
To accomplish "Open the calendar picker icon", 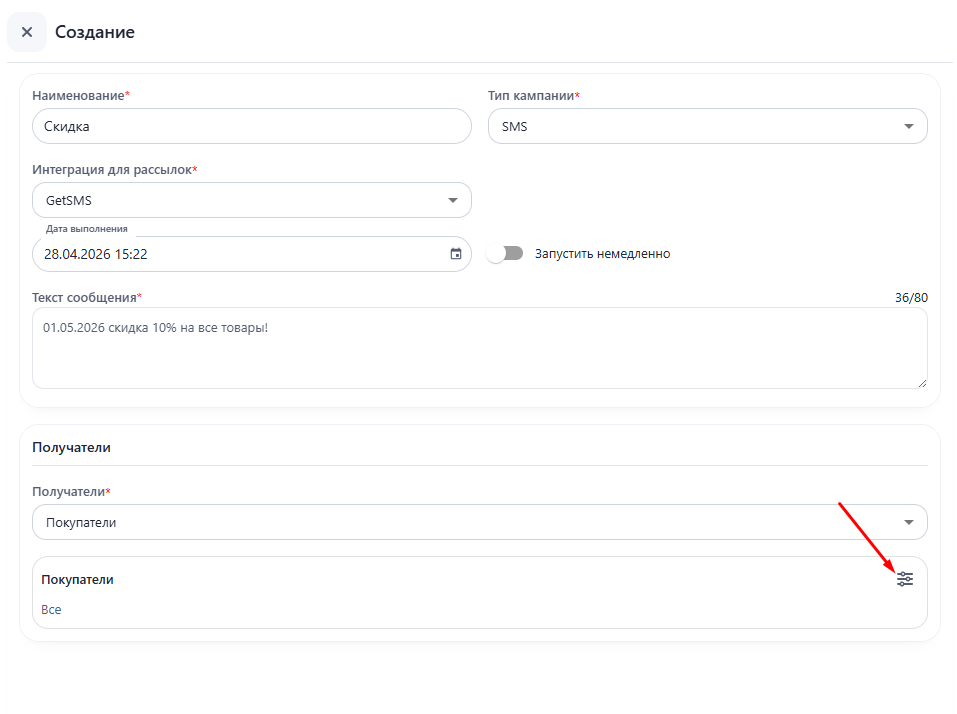I will [x=456, y=254].
